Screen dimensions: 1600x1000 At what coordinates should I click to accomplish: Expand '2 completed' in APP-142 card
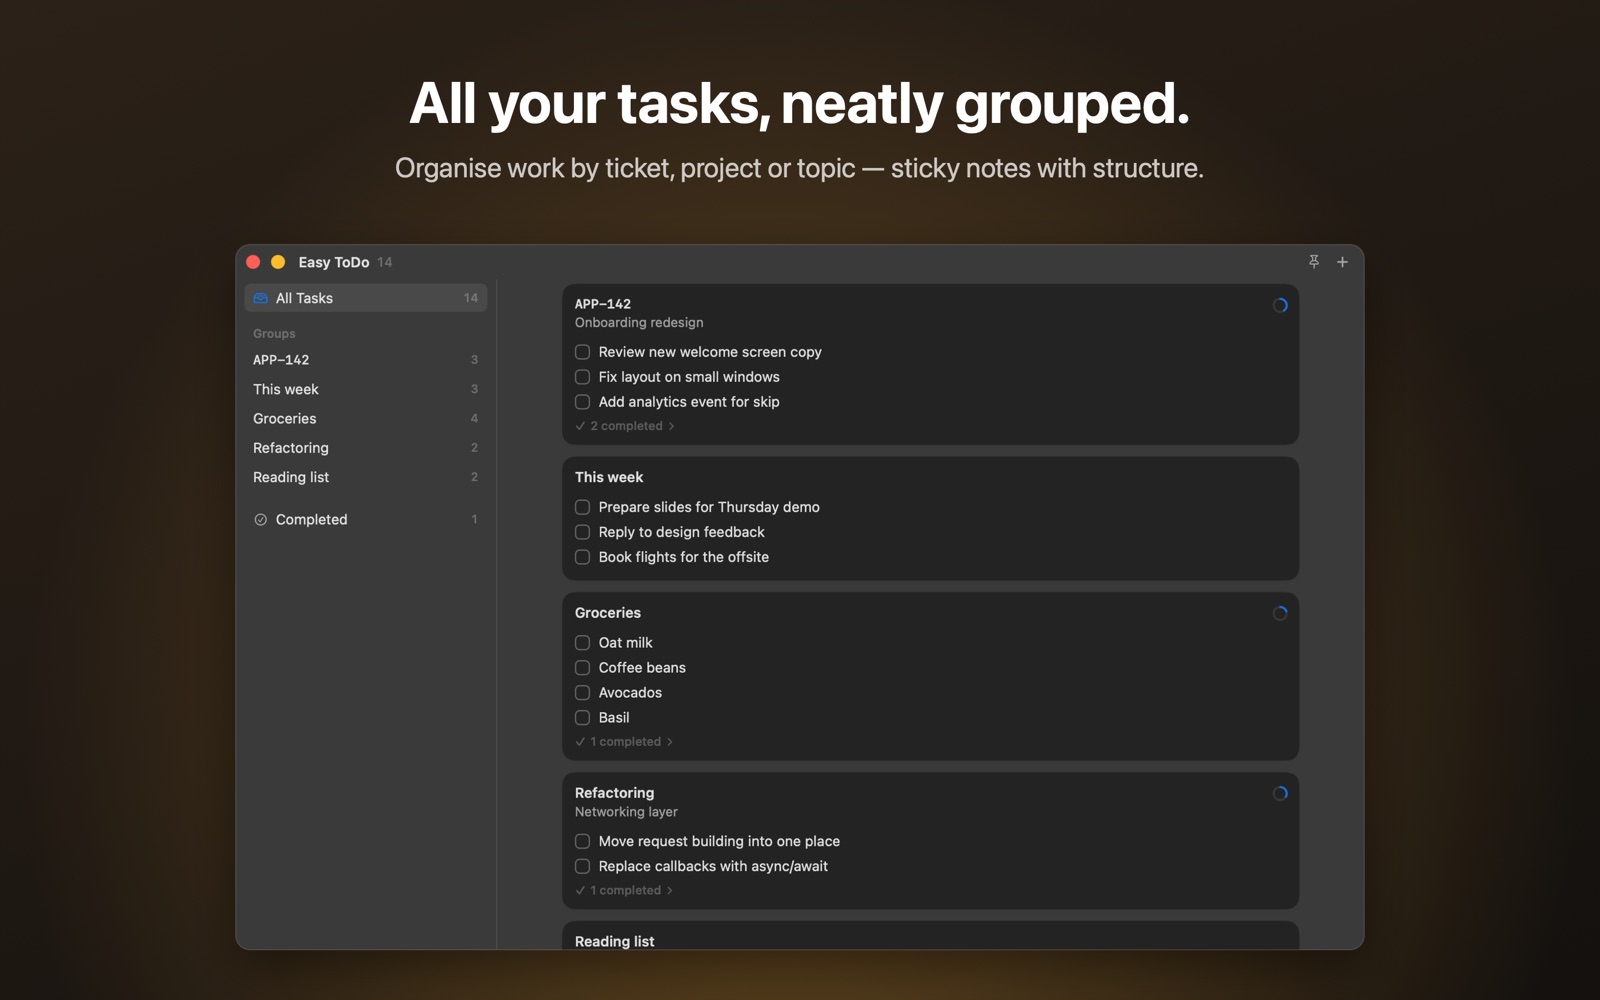[x=625, y=426]
